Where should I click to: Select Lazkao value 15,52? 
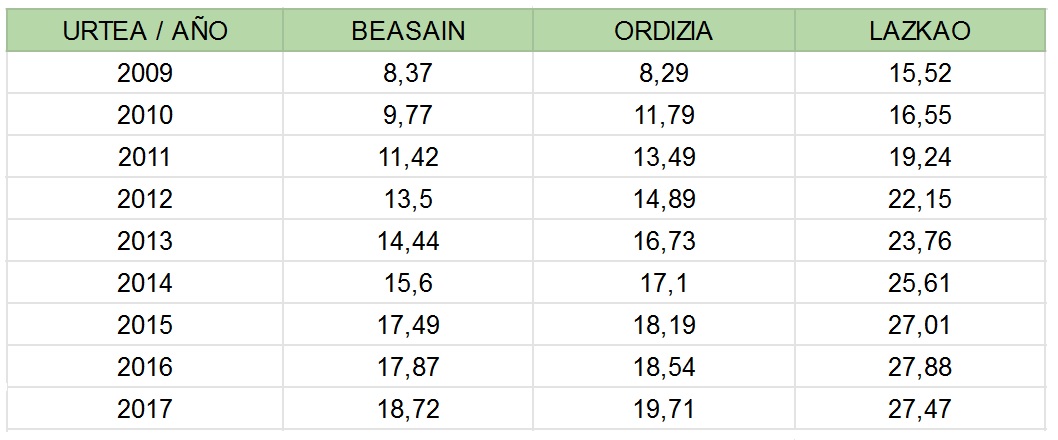pyautogui.click(x=920, y=73)
